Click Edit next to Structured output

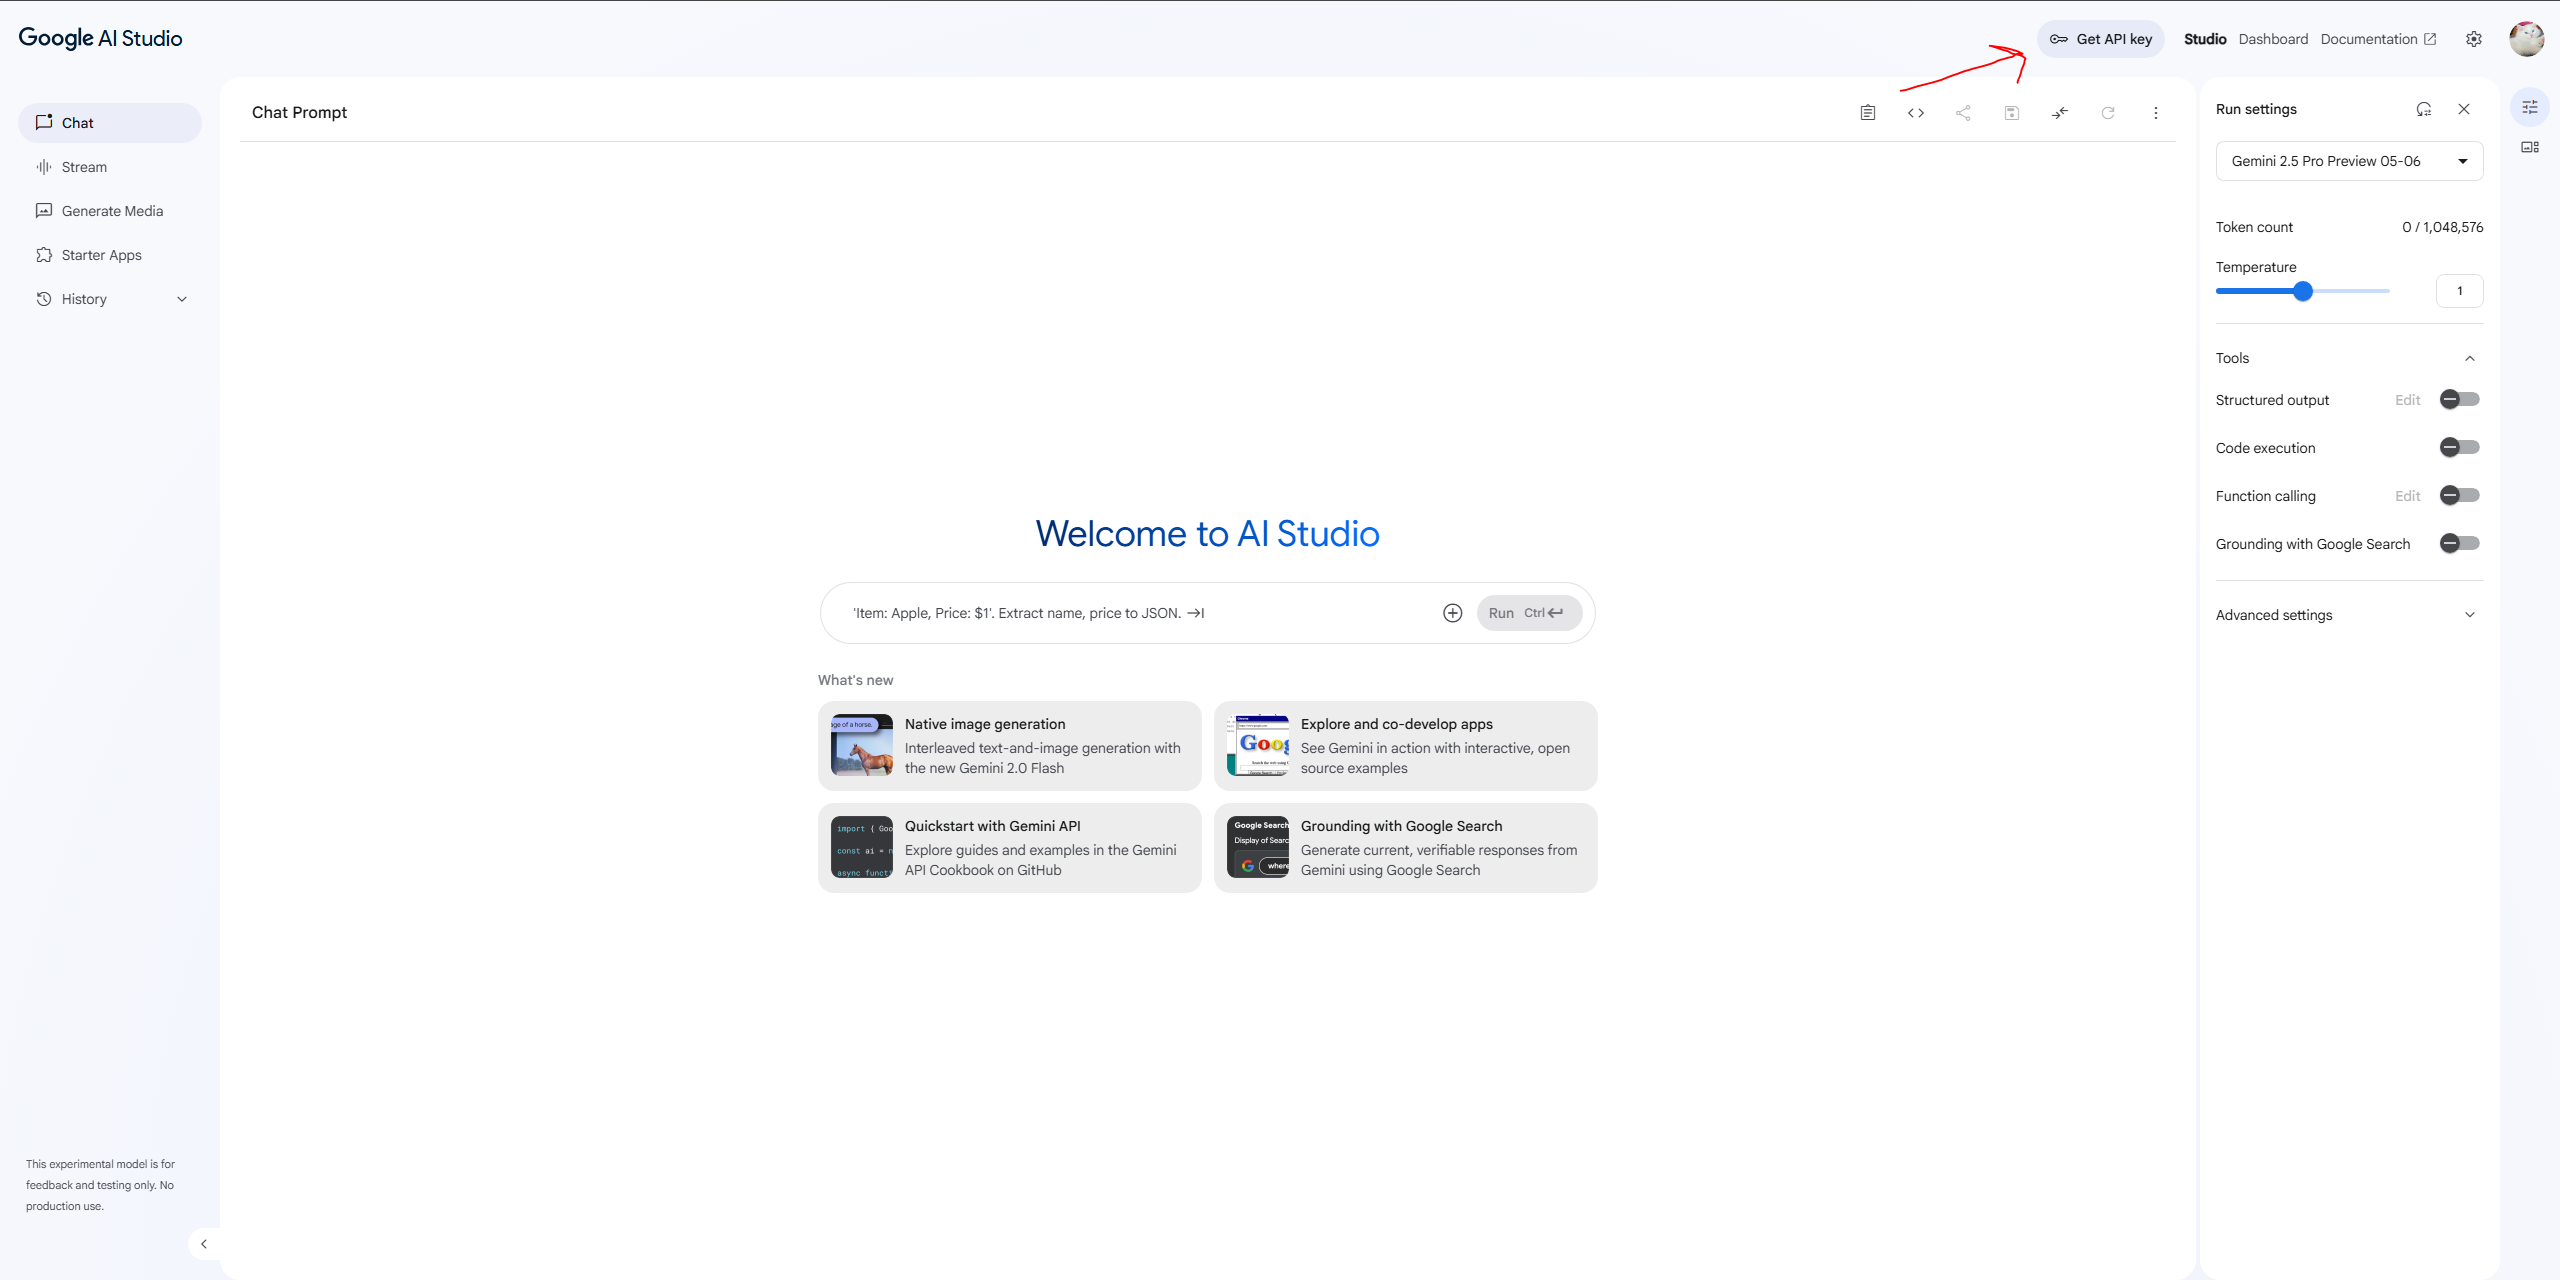tap(2407, 400)
